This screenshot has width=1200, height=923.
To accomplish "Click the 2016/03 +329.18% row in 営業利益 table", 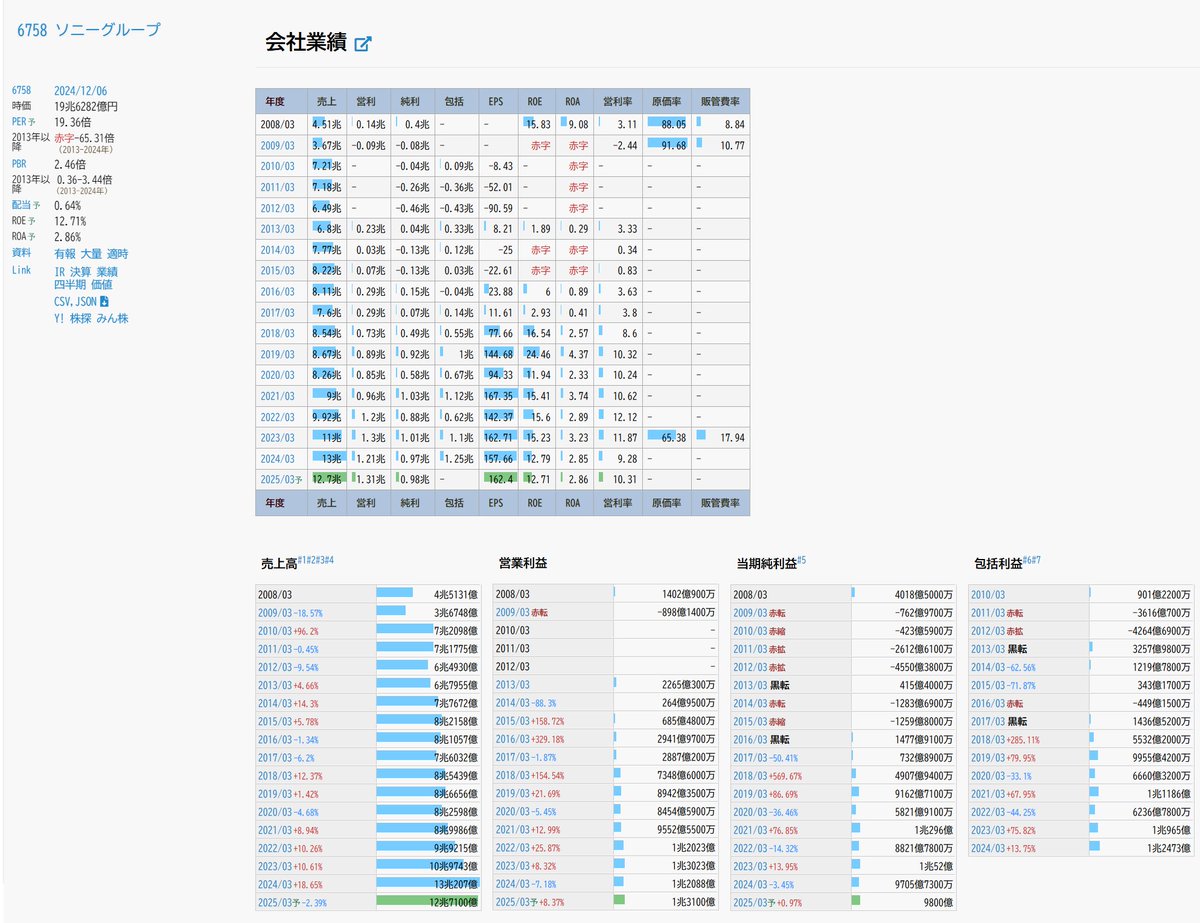I will coord(606,738).
